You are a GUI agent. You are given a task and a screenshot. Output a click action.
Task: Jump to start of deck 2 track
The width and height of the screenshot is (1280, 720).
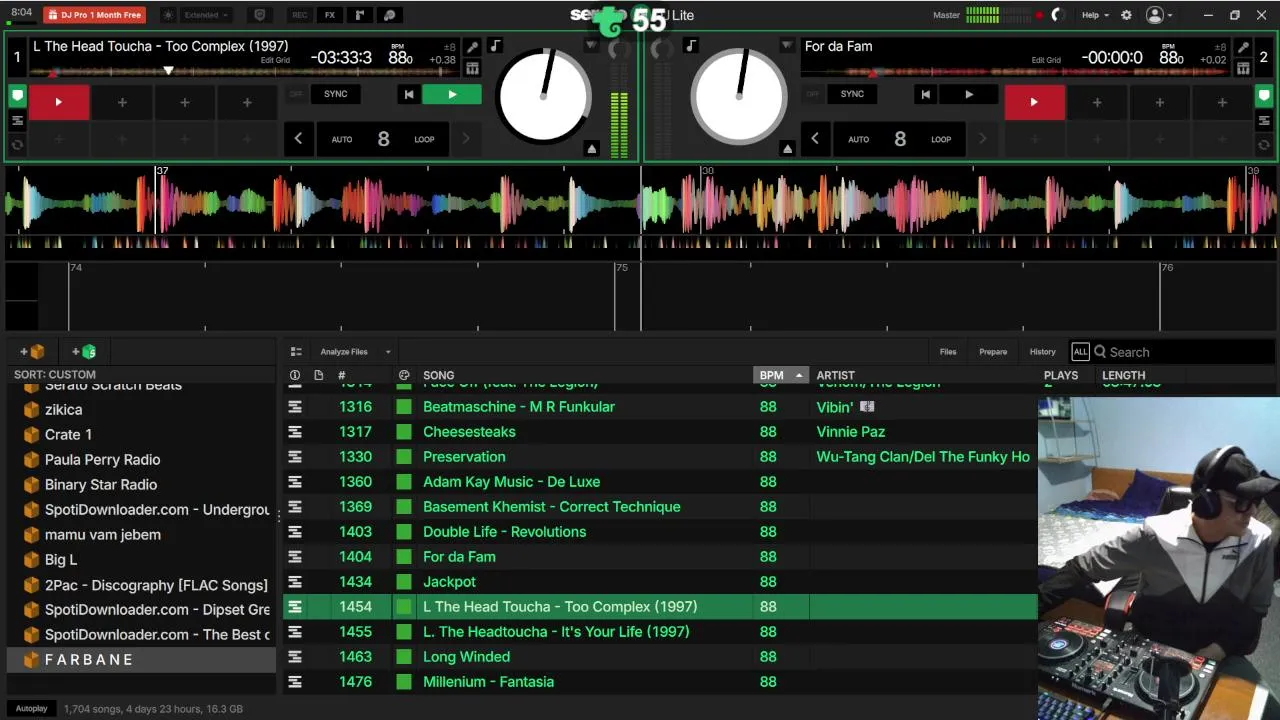click(x=925, y=94)
